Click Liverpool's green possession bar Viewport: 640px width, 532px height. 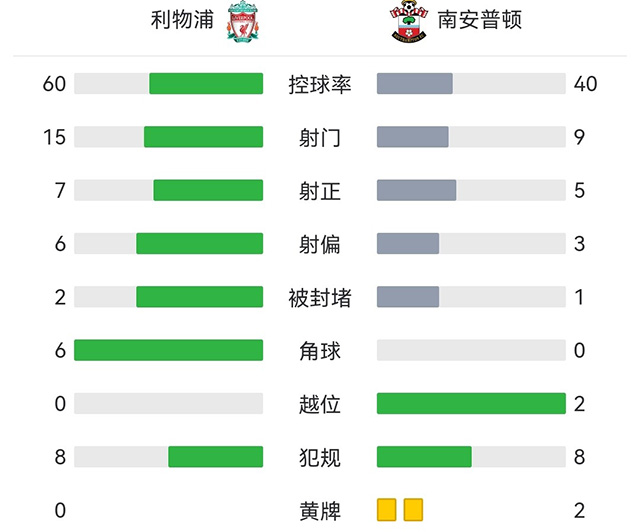pyautogui.click(x=206, y=84)
